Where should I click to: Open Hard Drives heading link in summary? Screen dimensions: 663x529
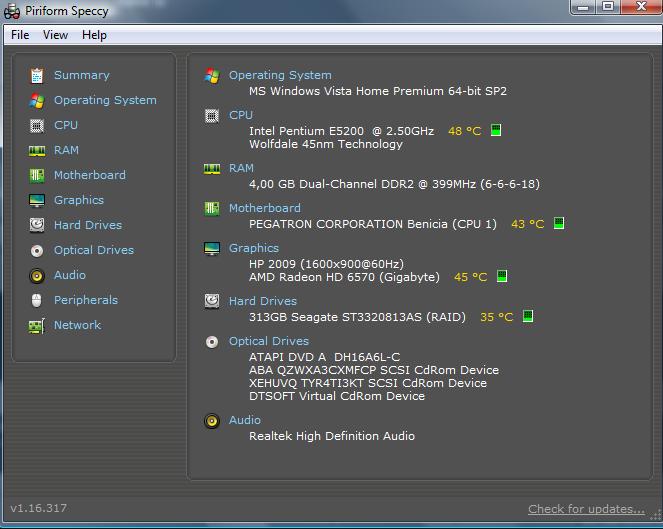click(x=263, y=301)
